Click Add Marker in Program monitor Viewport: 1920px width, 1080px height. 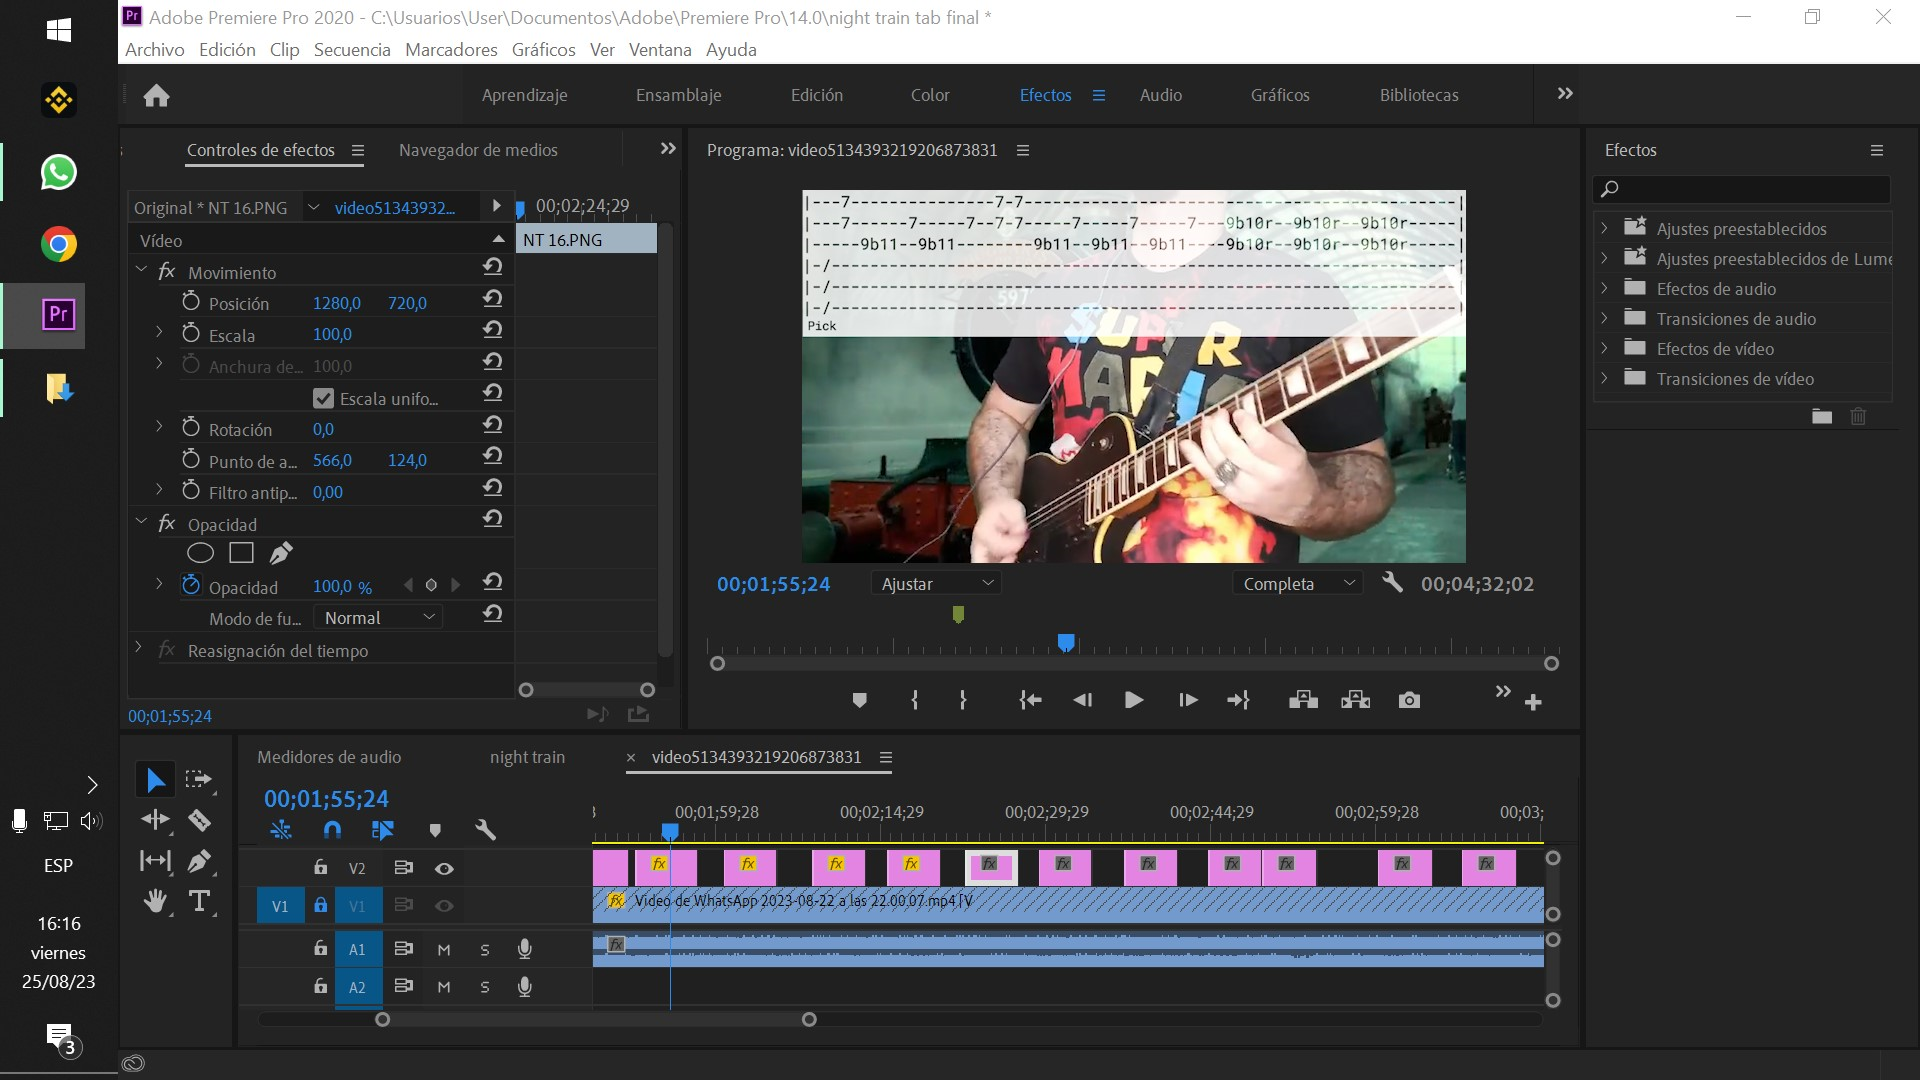click(x=859, y=700)
